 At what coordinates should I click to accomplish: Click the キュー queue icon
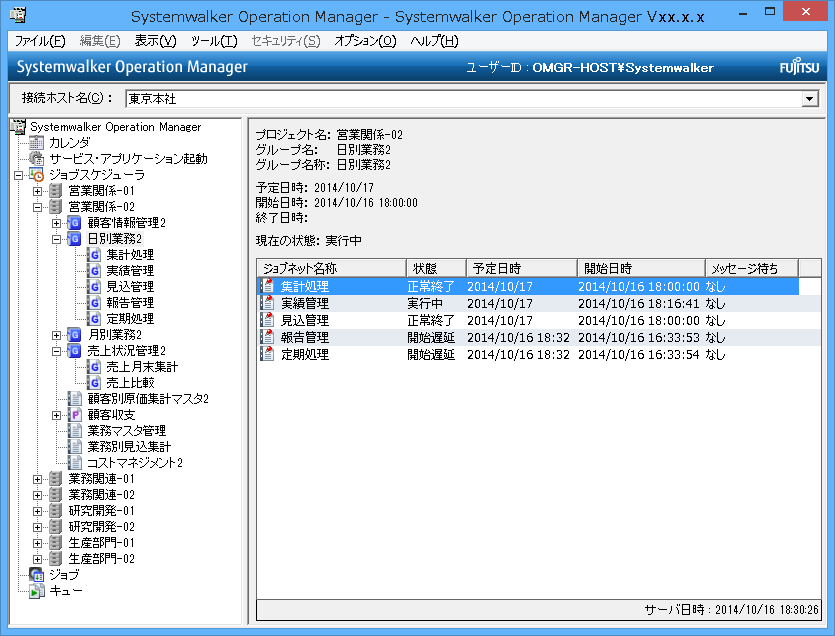click(x=37, y=591)
